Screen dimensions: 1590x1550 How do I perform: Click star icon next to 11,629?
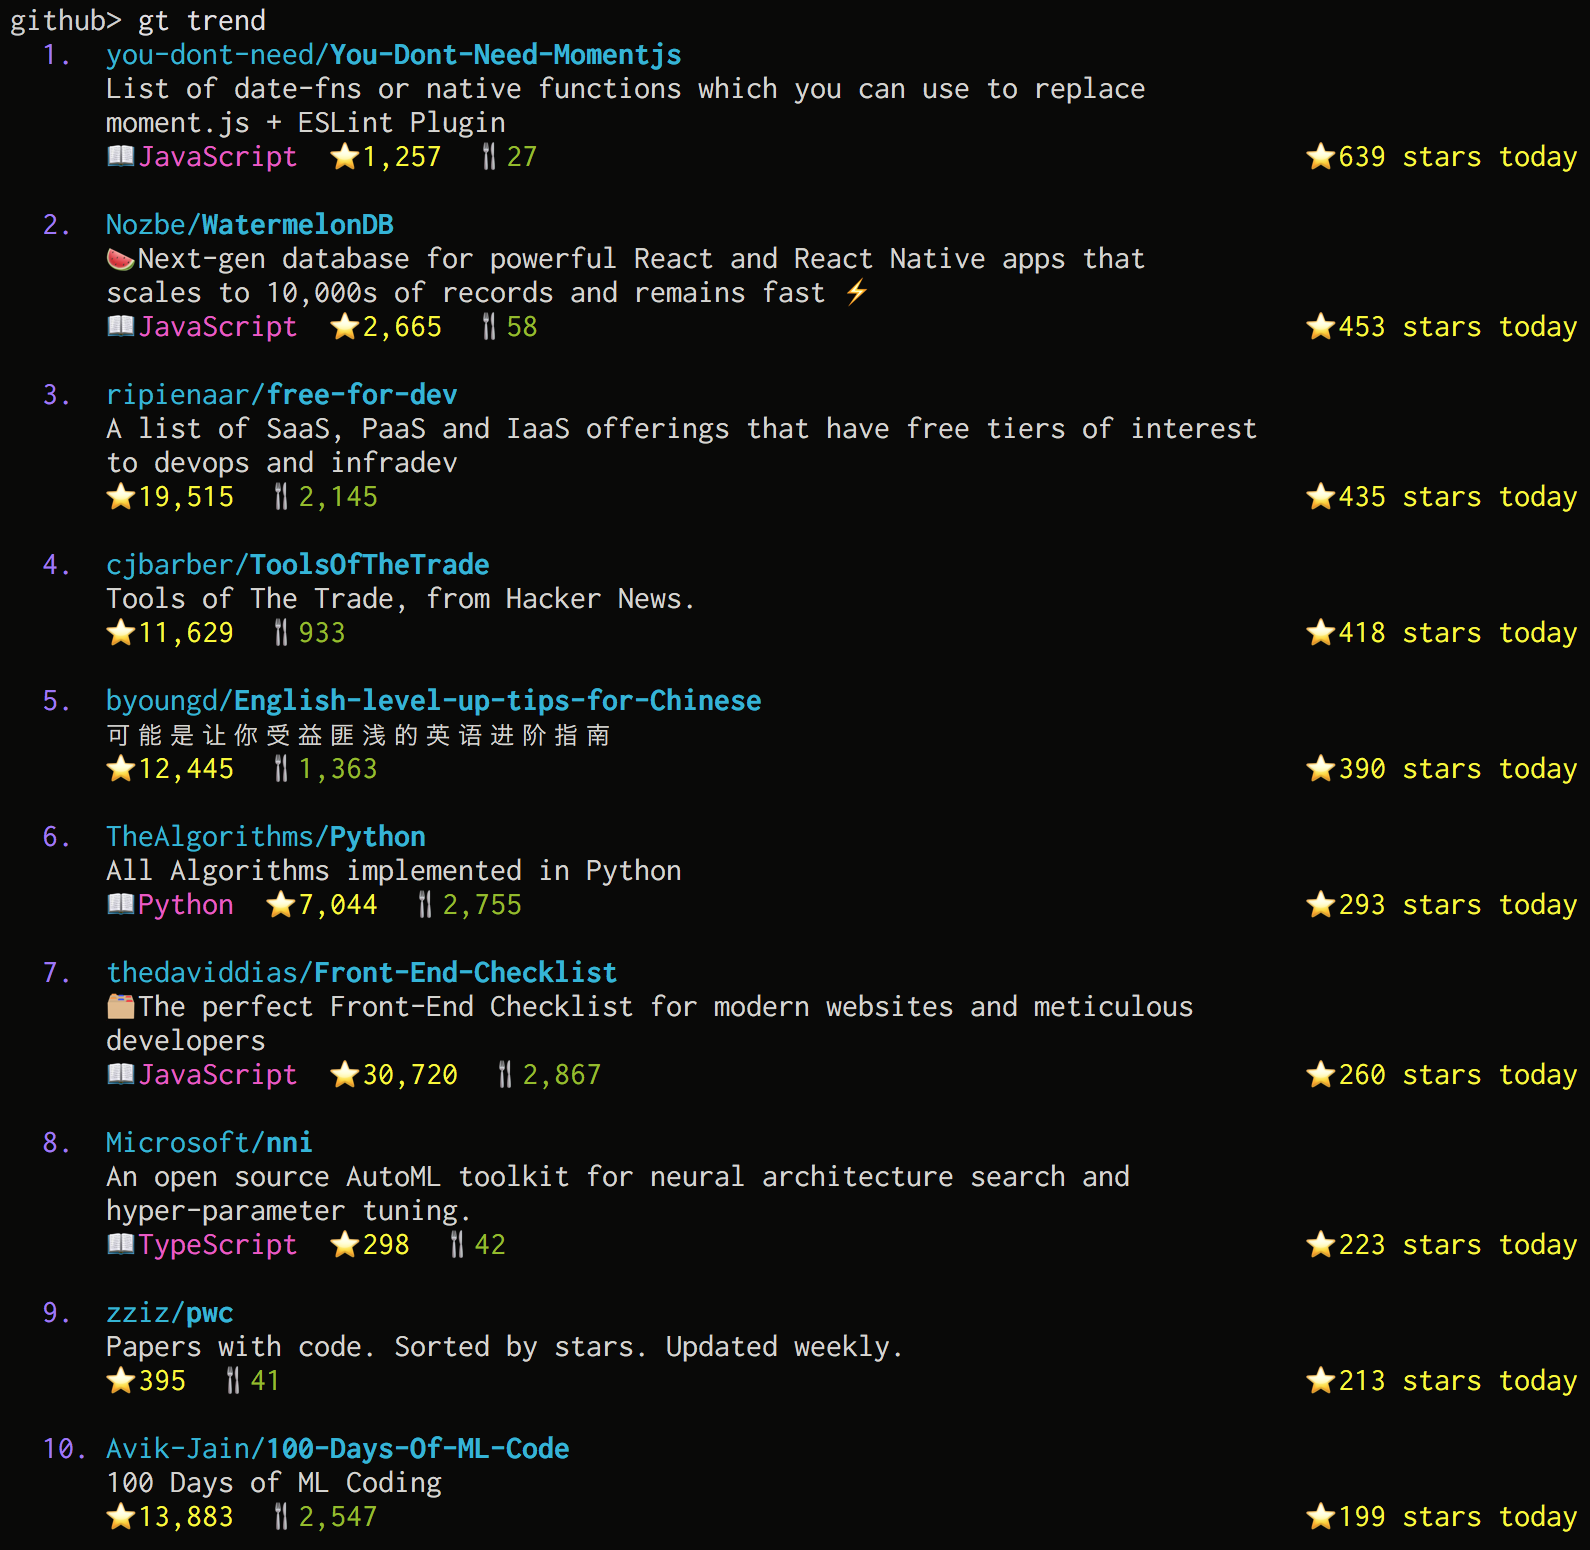tap(121, 632)
